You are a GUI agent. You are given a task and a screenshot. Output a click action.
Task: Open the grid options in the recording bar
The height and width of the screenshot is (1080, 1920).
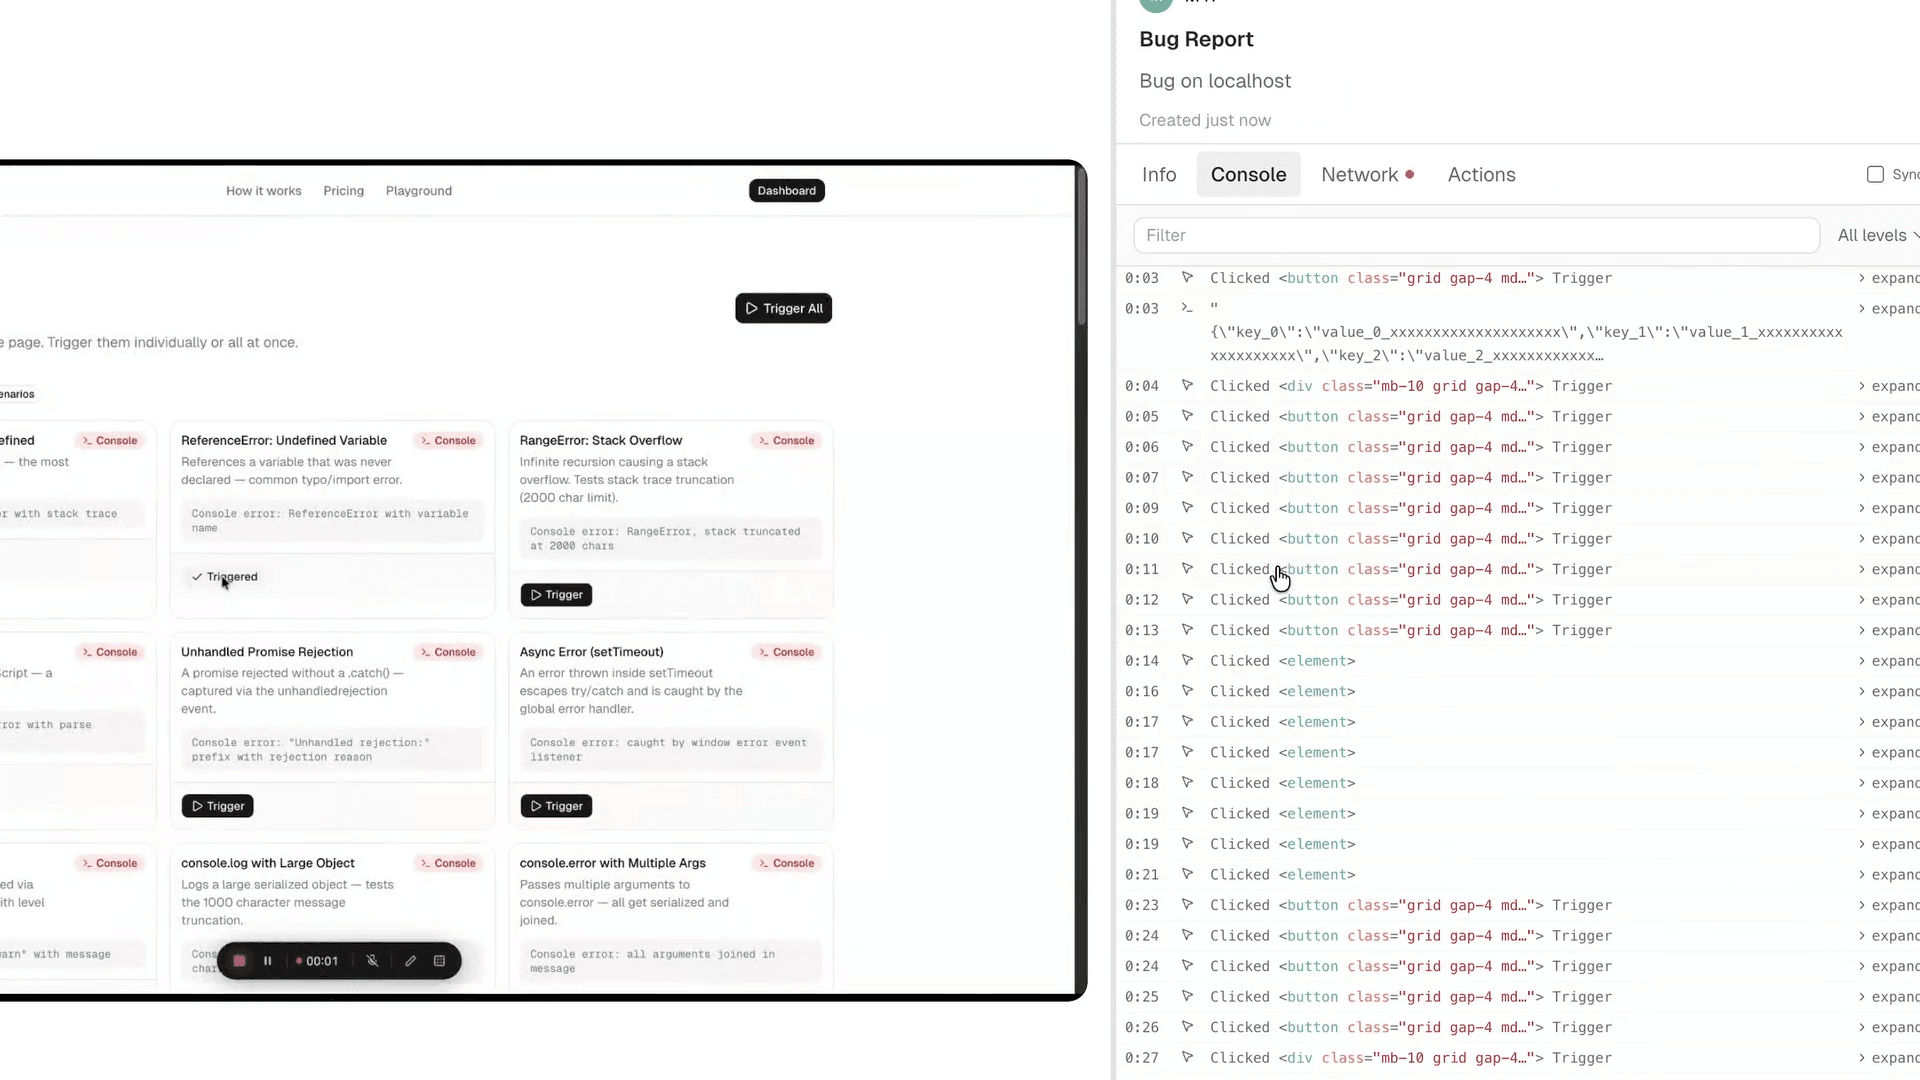tap(440, 960)
